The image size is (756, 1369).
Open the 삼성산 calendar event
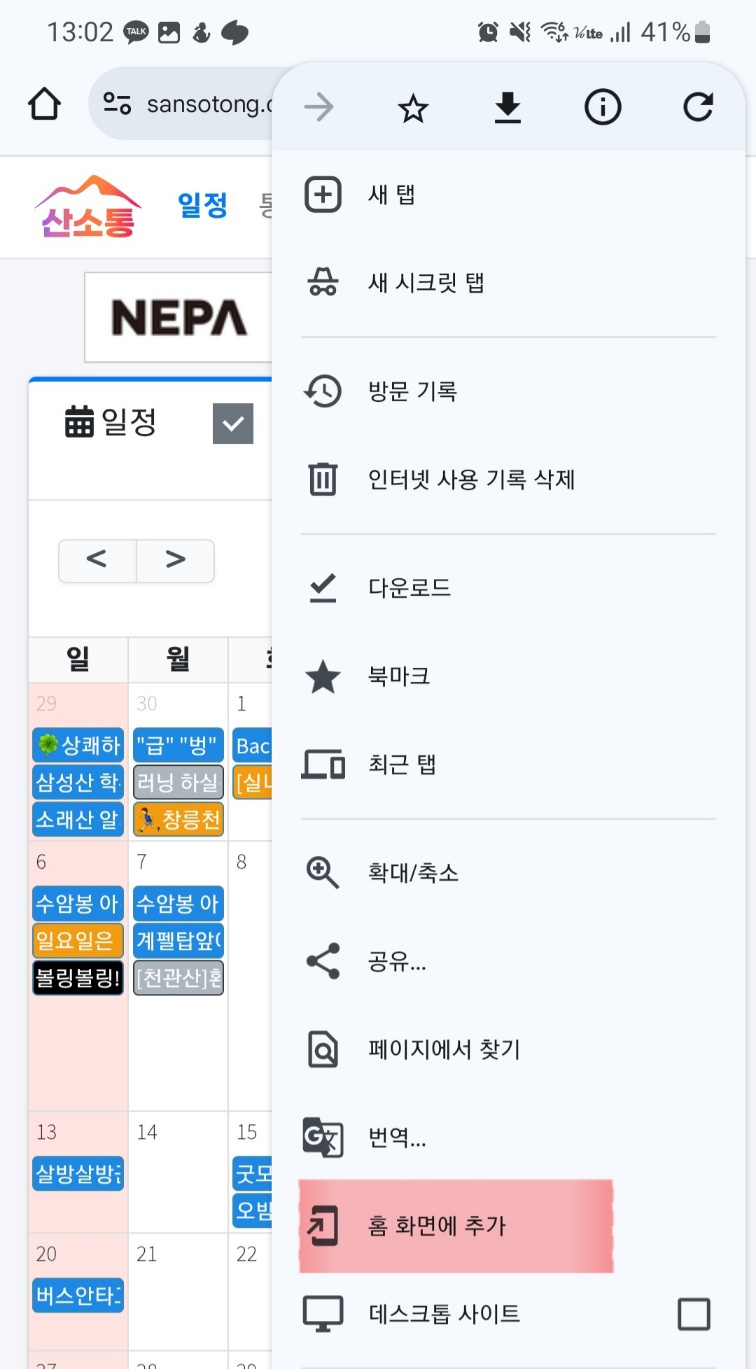[x=78, y=782]
